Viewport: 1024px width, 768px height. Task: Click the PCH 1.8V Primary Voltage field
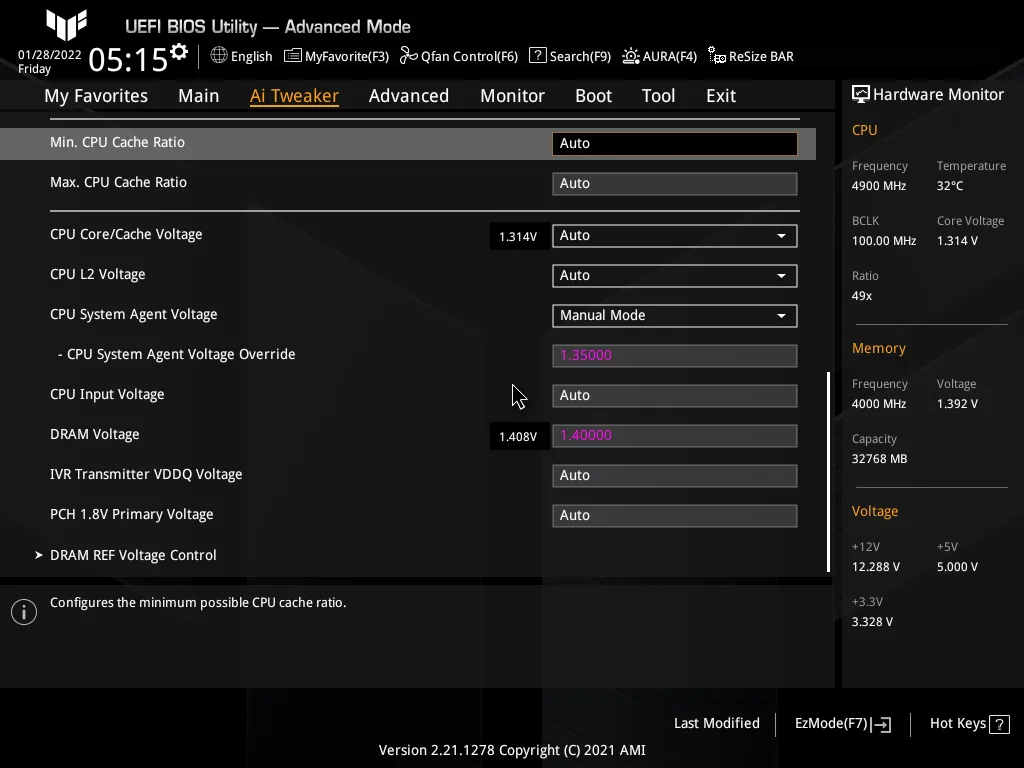(x=675, y=515)
